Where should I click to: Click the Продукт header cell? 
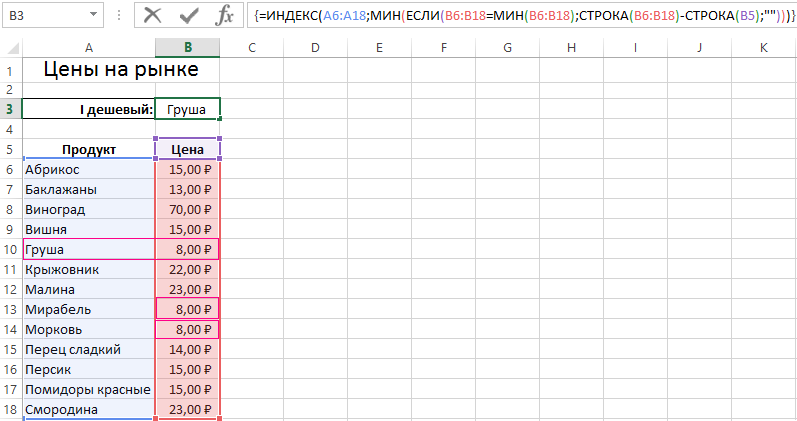89,149
